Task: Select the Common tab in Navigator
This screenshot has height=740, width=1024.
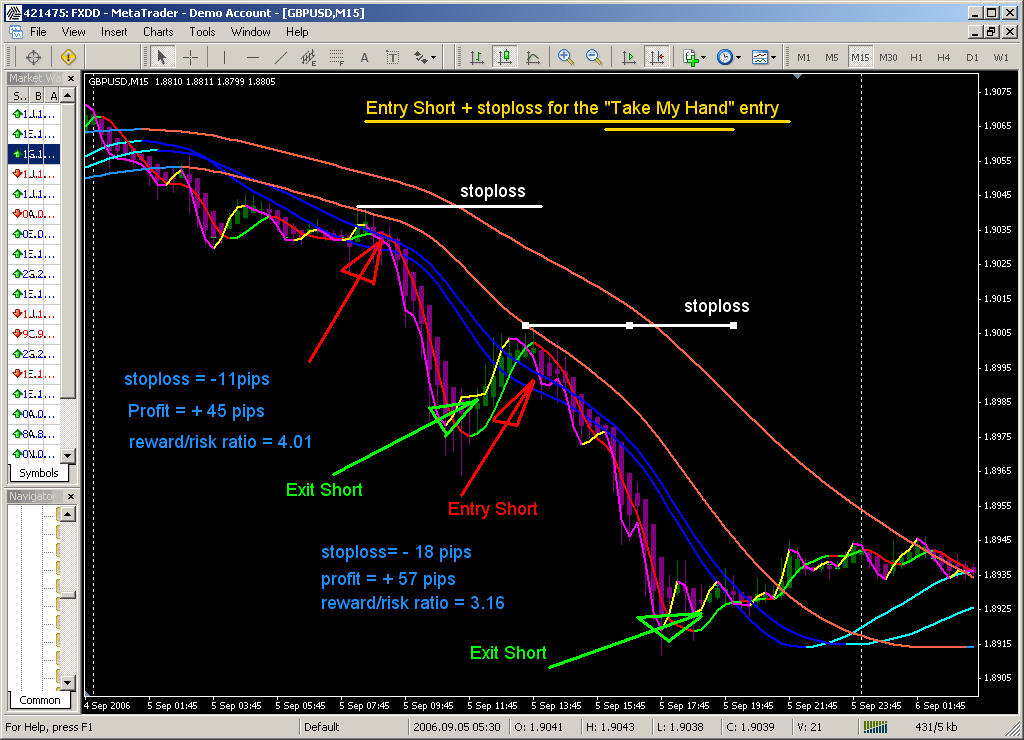Action: coord(40,700)
